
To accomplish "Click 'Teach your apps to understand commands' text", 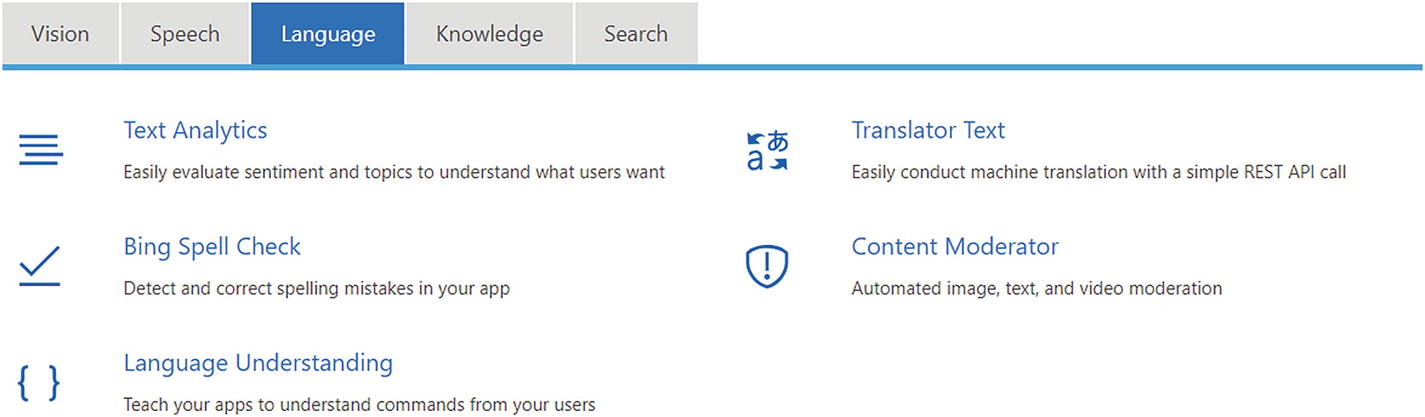I will pos(359,405).
